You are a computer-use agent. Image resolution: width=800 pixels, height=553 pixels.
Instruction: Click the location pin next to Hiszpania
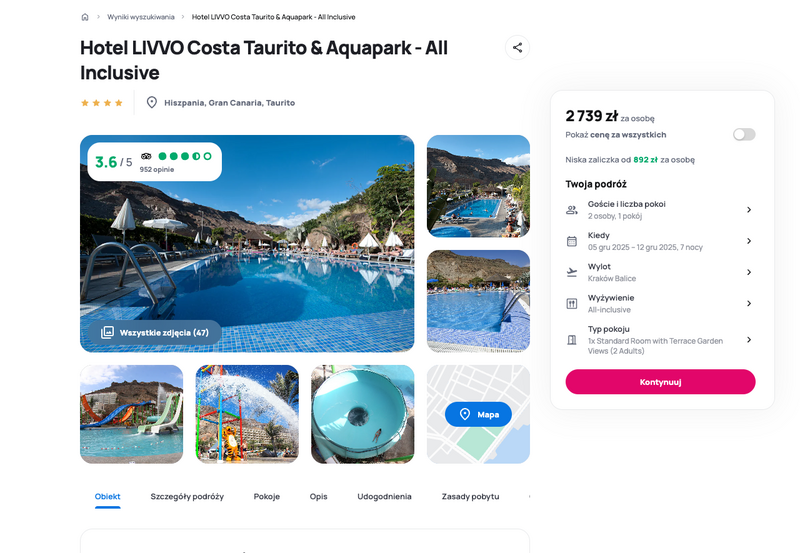152,103
